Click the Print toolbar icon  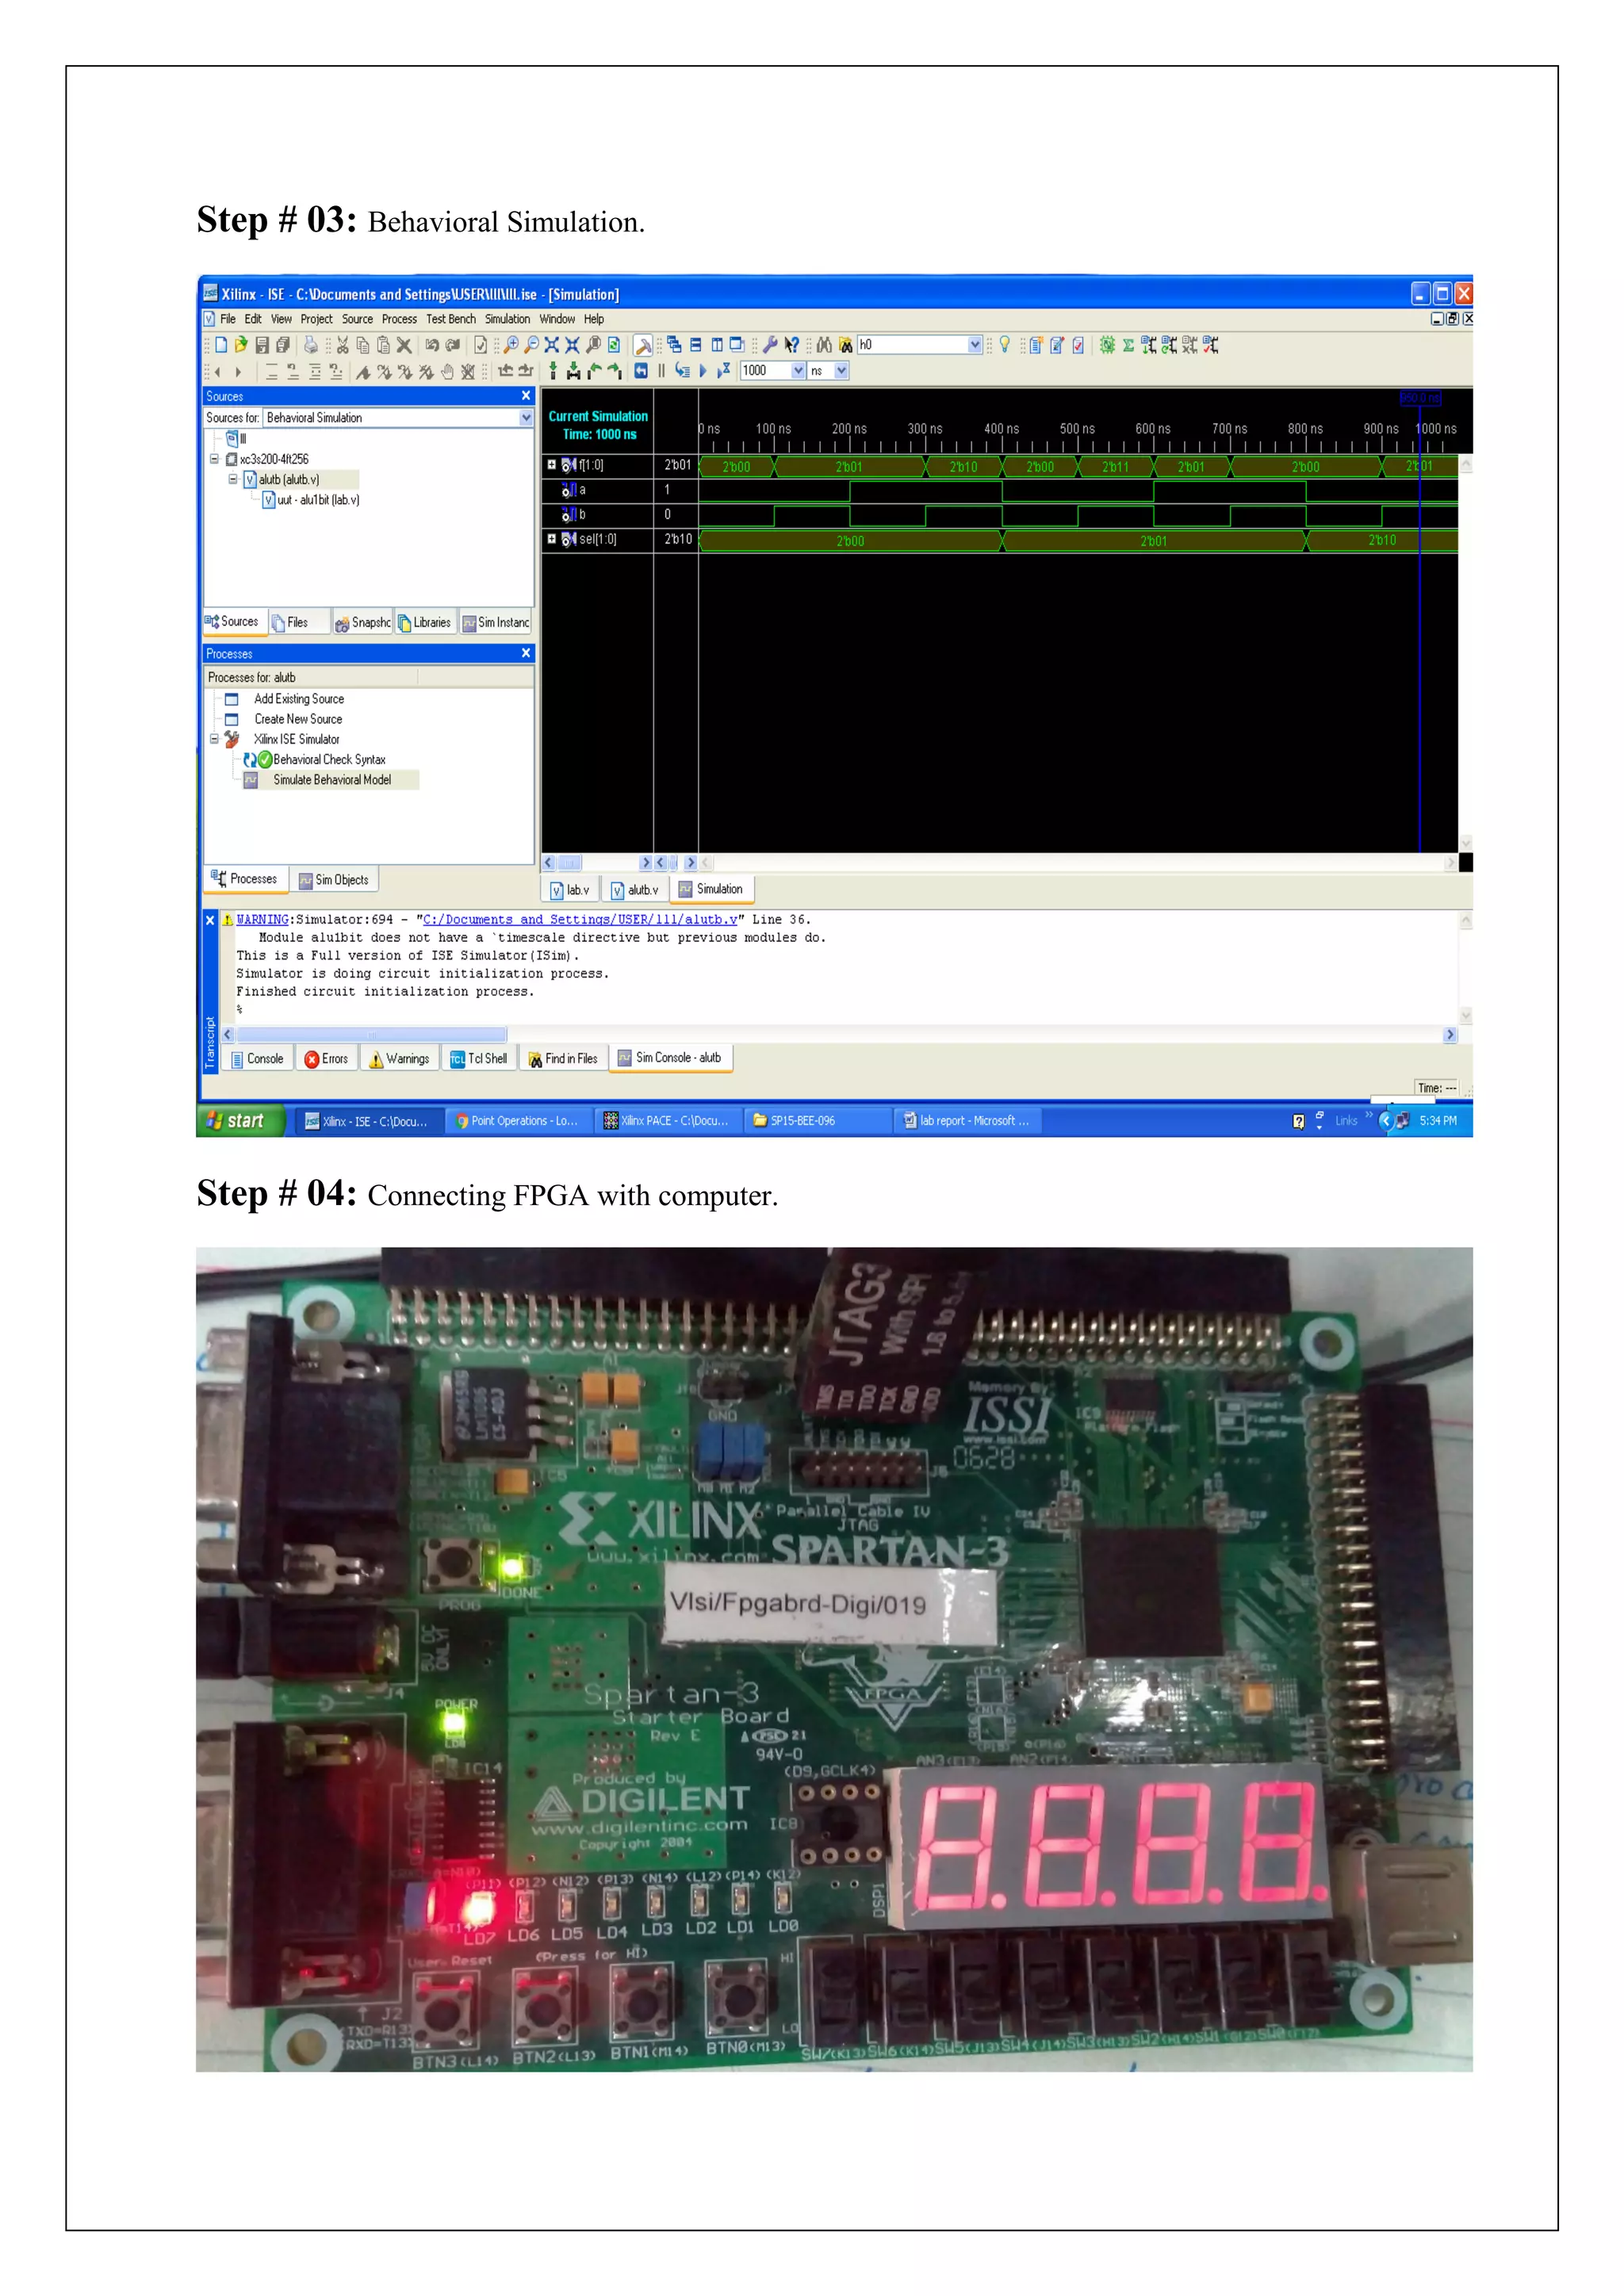coord(311,345)
